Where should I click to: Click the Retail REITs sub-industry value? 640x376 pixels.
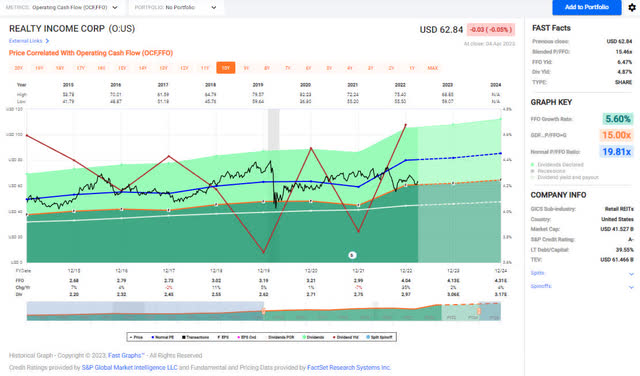619,209
